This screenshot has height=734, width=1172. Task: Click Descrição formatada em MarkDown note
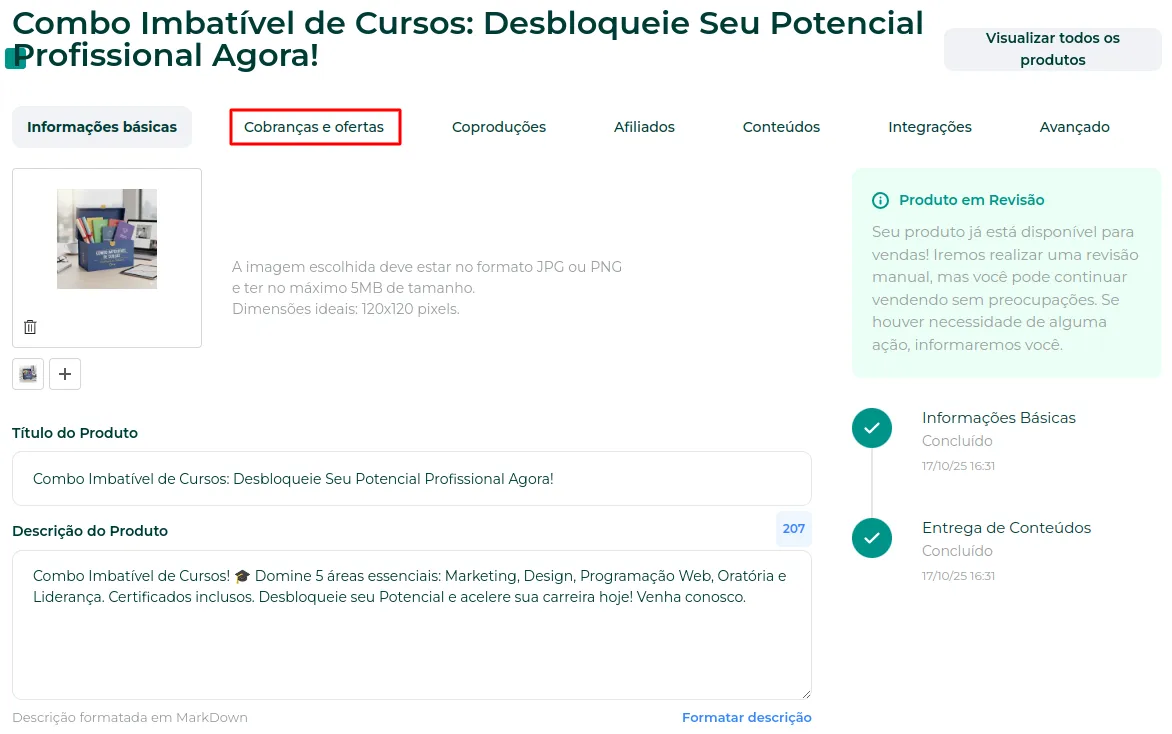tap(130, 718)
